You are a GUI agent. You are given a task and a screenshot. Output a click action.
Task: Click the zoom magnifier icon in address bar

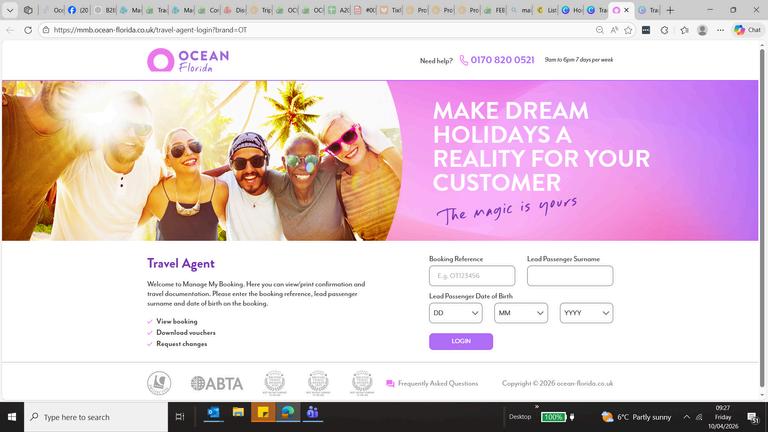[x=600, y=30]
